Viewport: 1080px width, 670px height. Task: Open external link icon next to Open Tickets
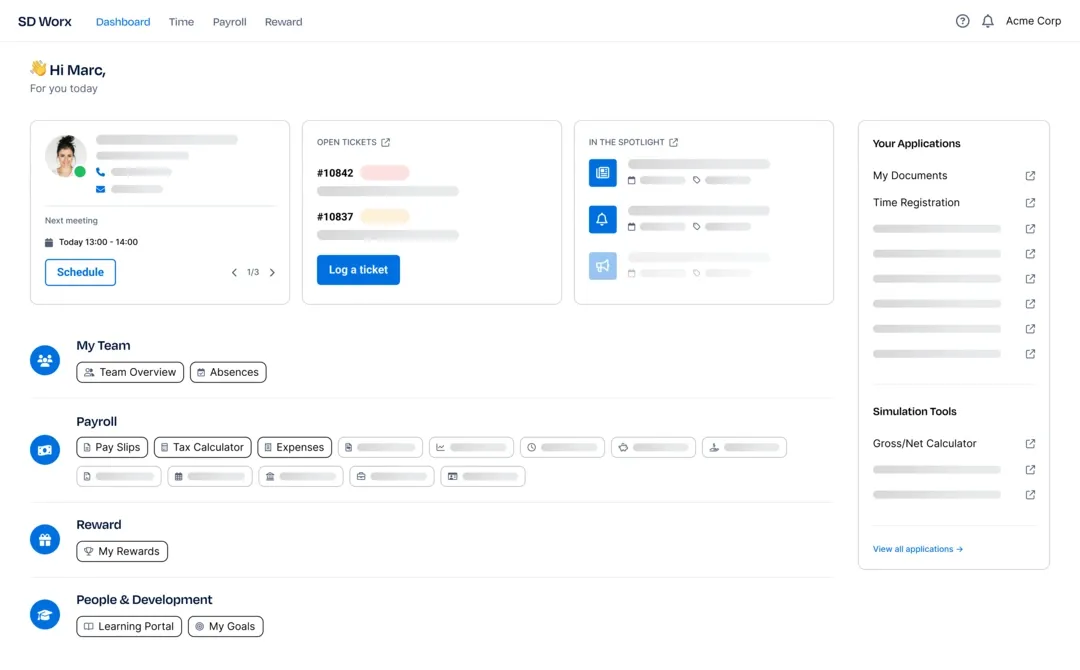tap(386, 143)
